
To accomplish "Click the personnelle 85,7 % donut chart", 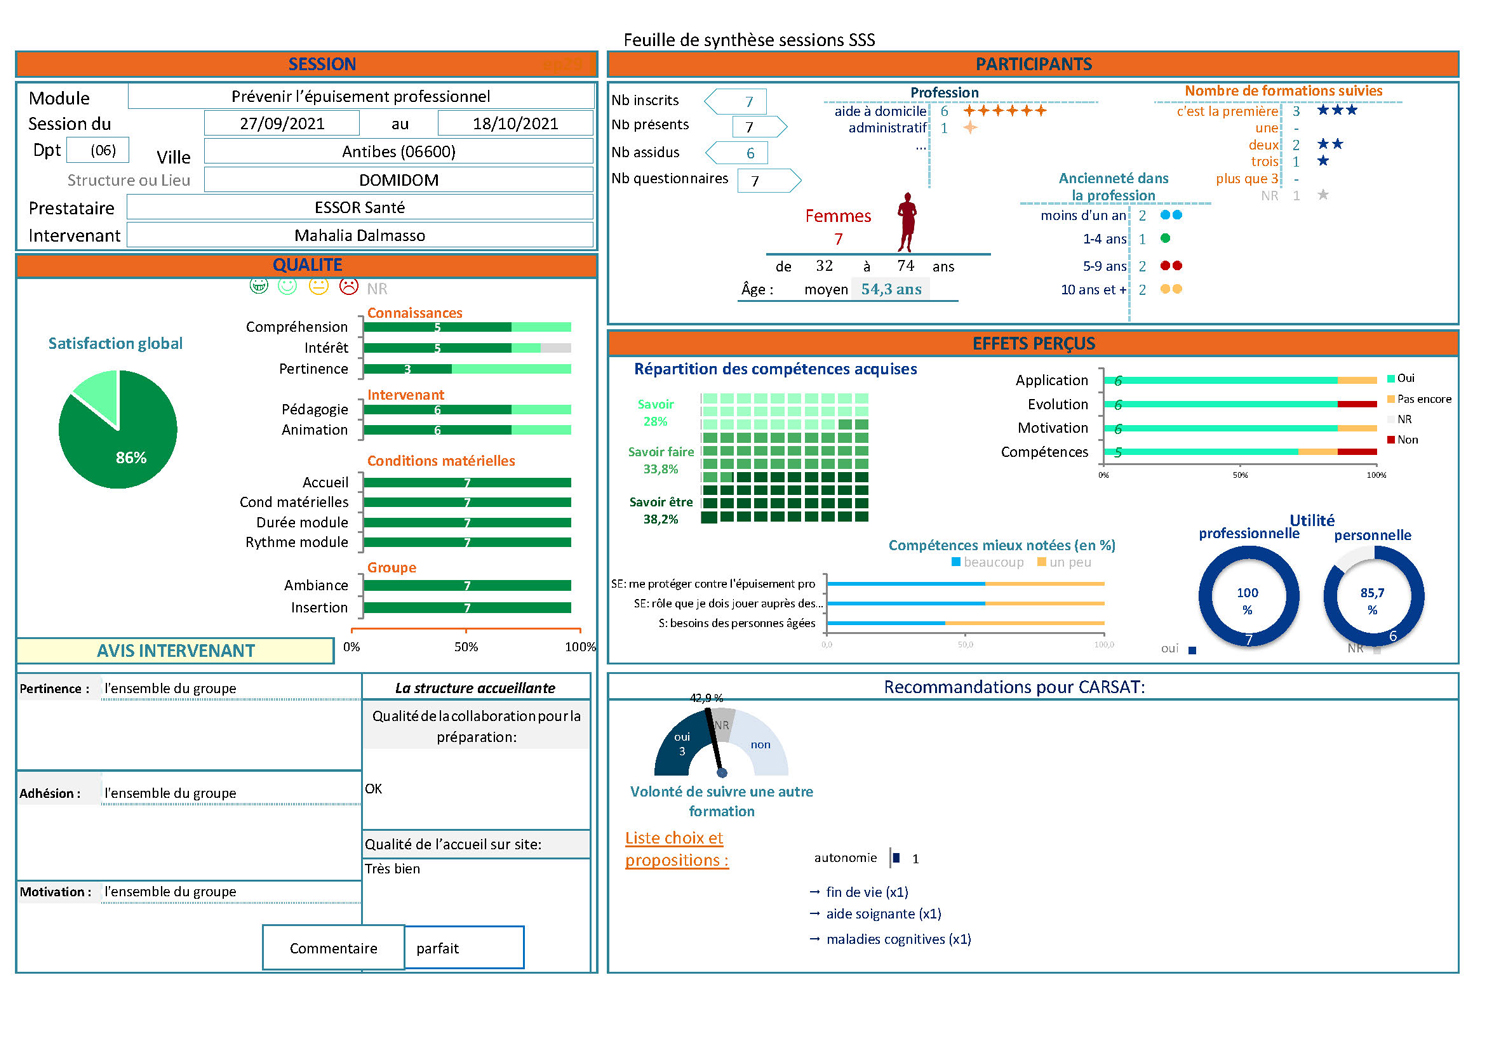I will [x=1374, y=597].
